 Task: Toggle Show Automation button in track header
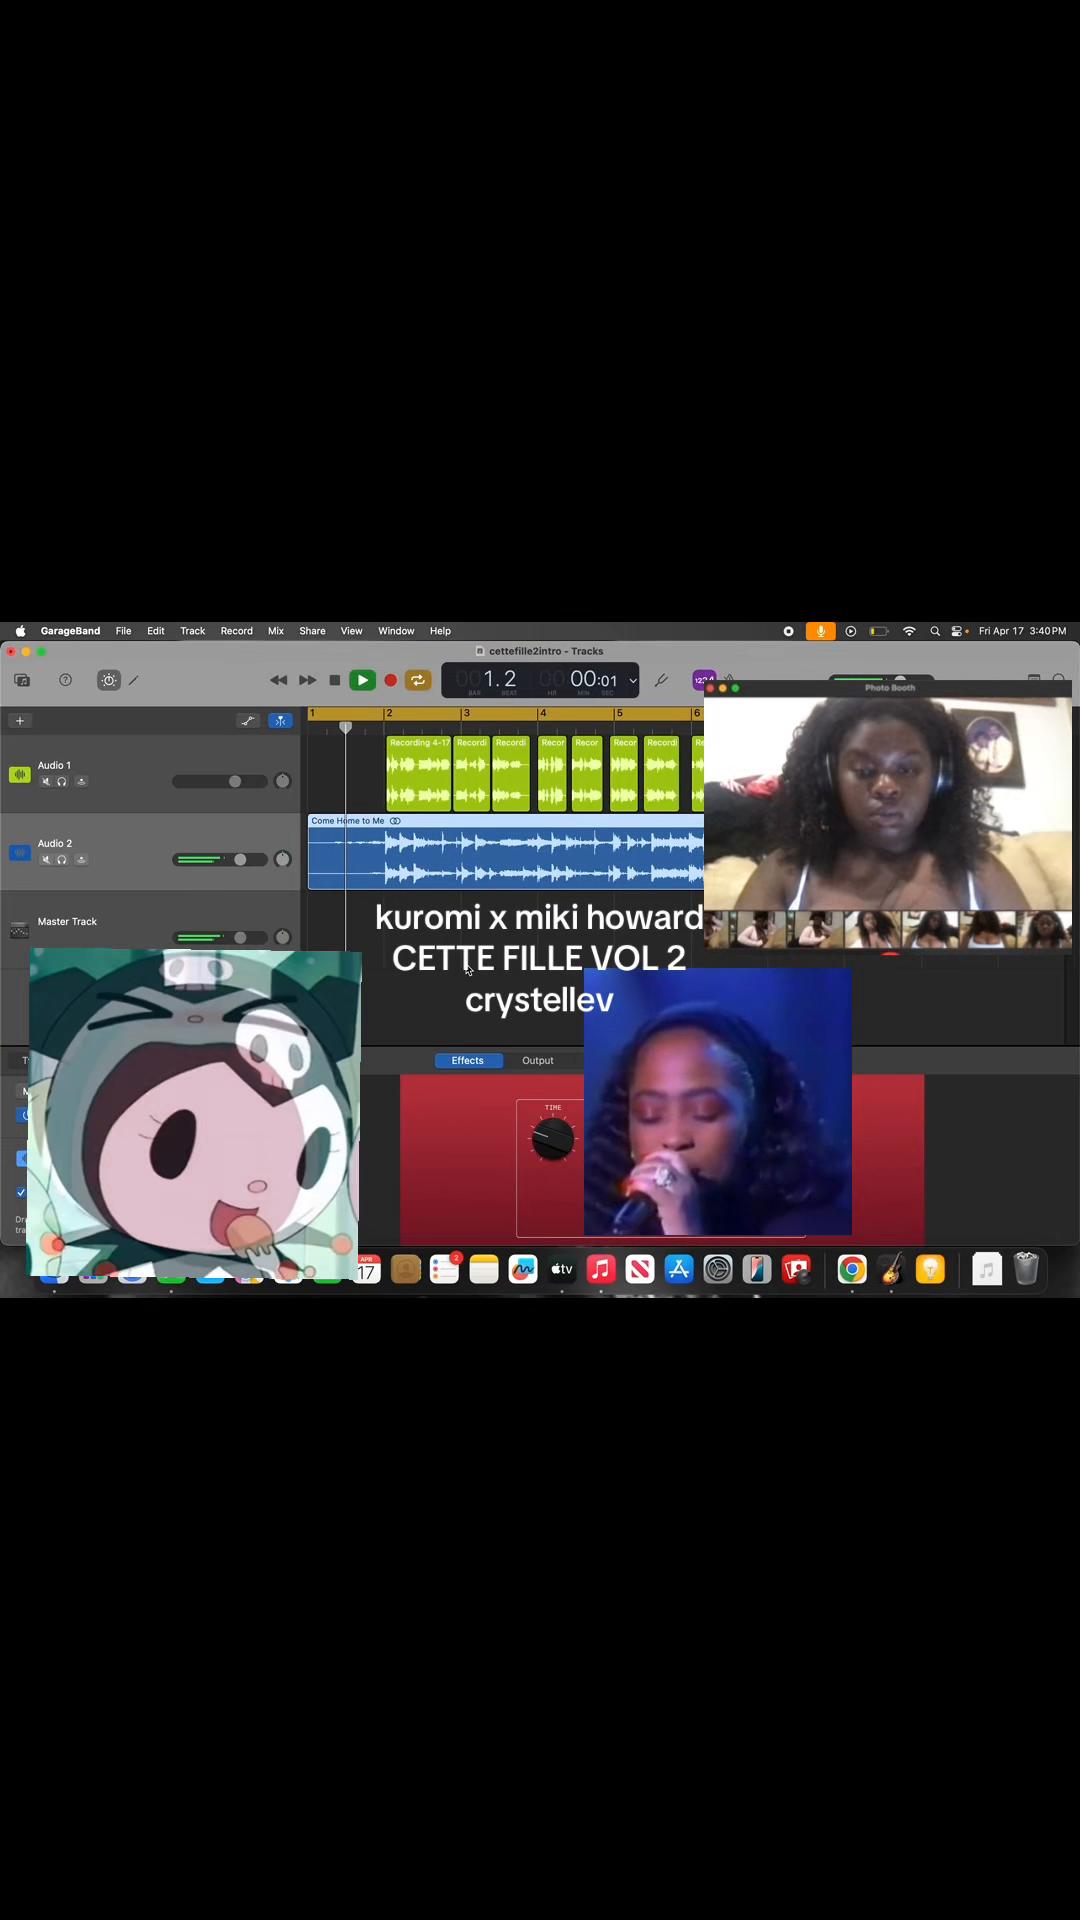click(x=248, y=720)
